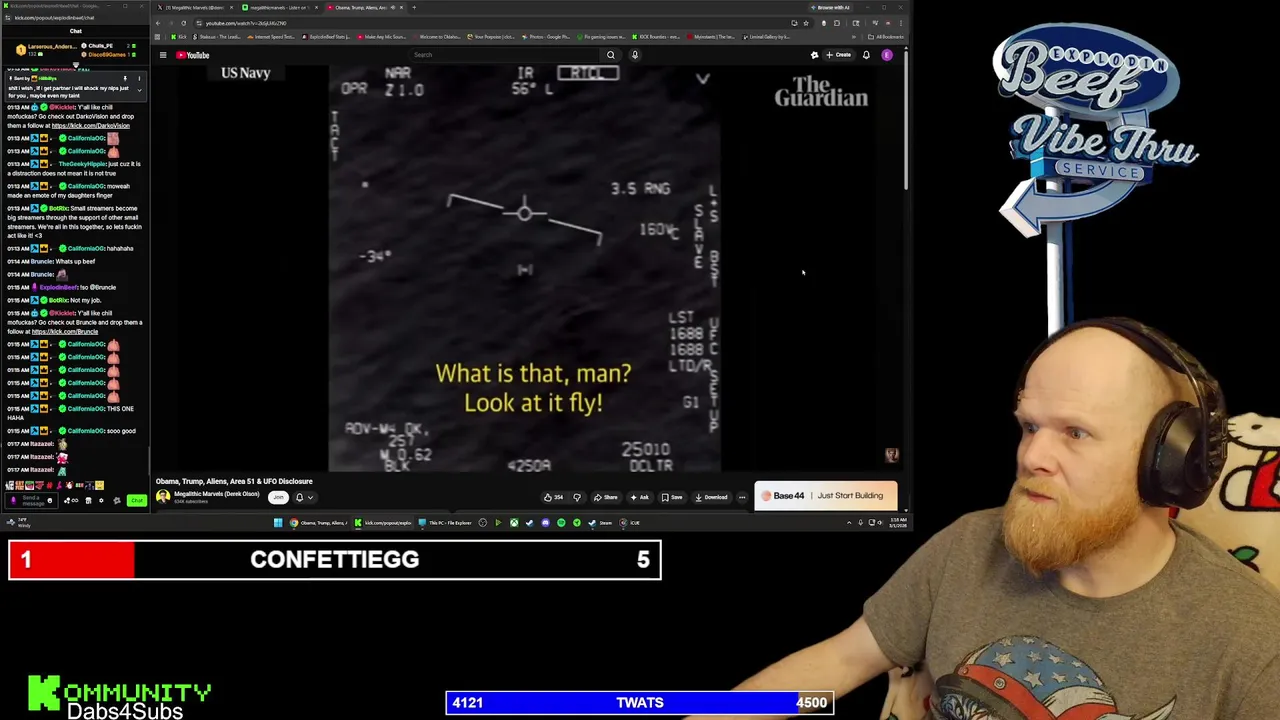Image resolution: width=1280 pixels, height=720 pixels.
Task: Open the YouTube Create button
Action: [838, 55]
